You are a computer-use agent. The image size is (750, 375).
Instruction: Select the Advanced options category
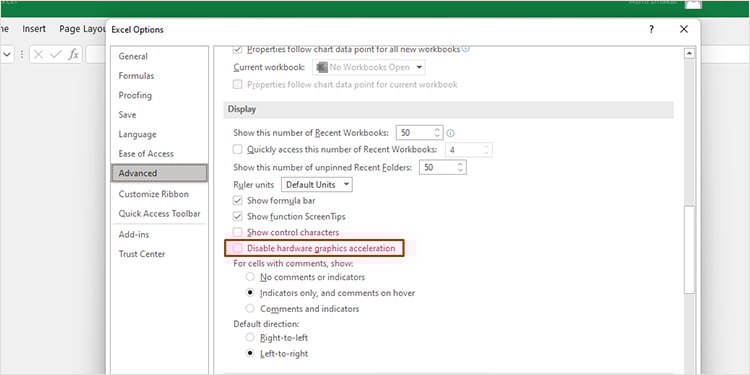coord(159,173)
